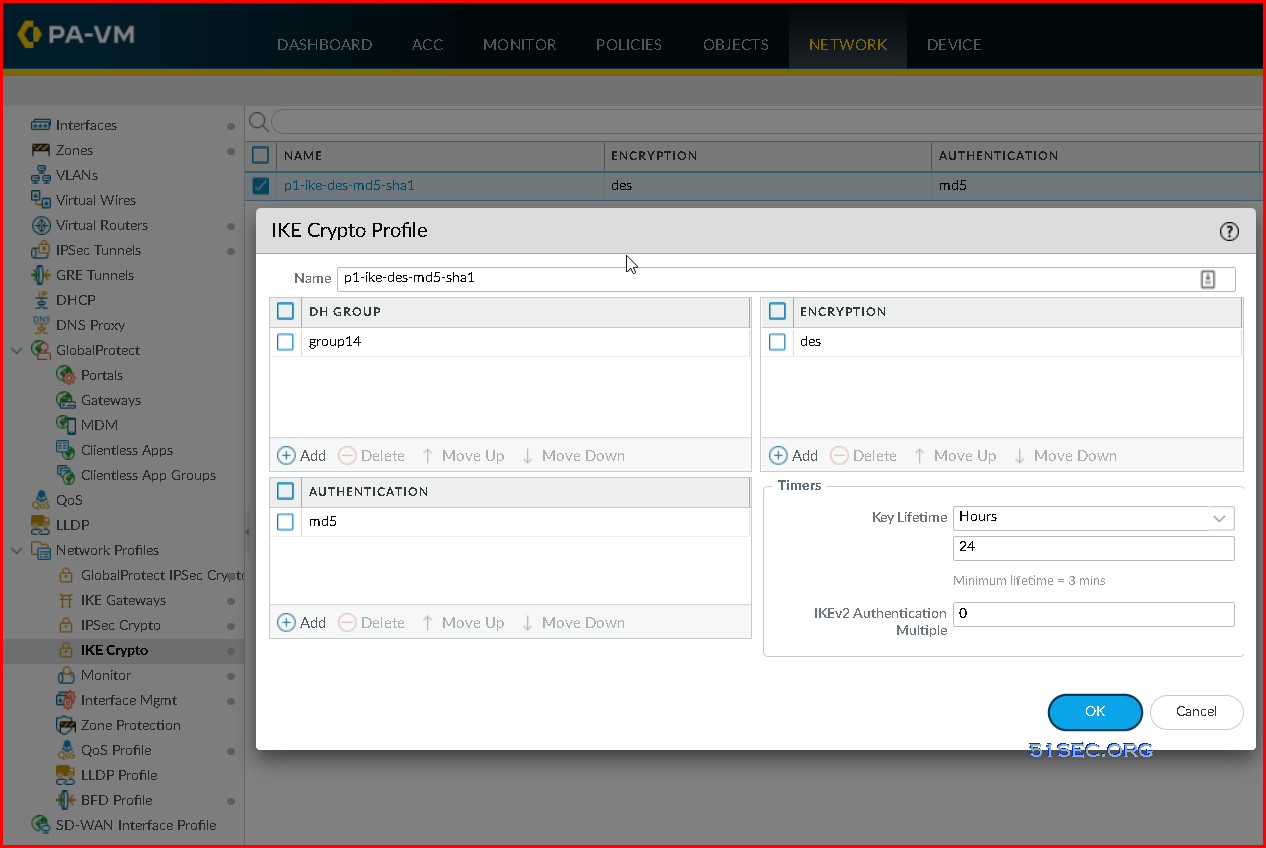The height and width of the screenshot is (848, 1266).
Task: Add a new Encryption entry
Action: [x=794, y=456]
